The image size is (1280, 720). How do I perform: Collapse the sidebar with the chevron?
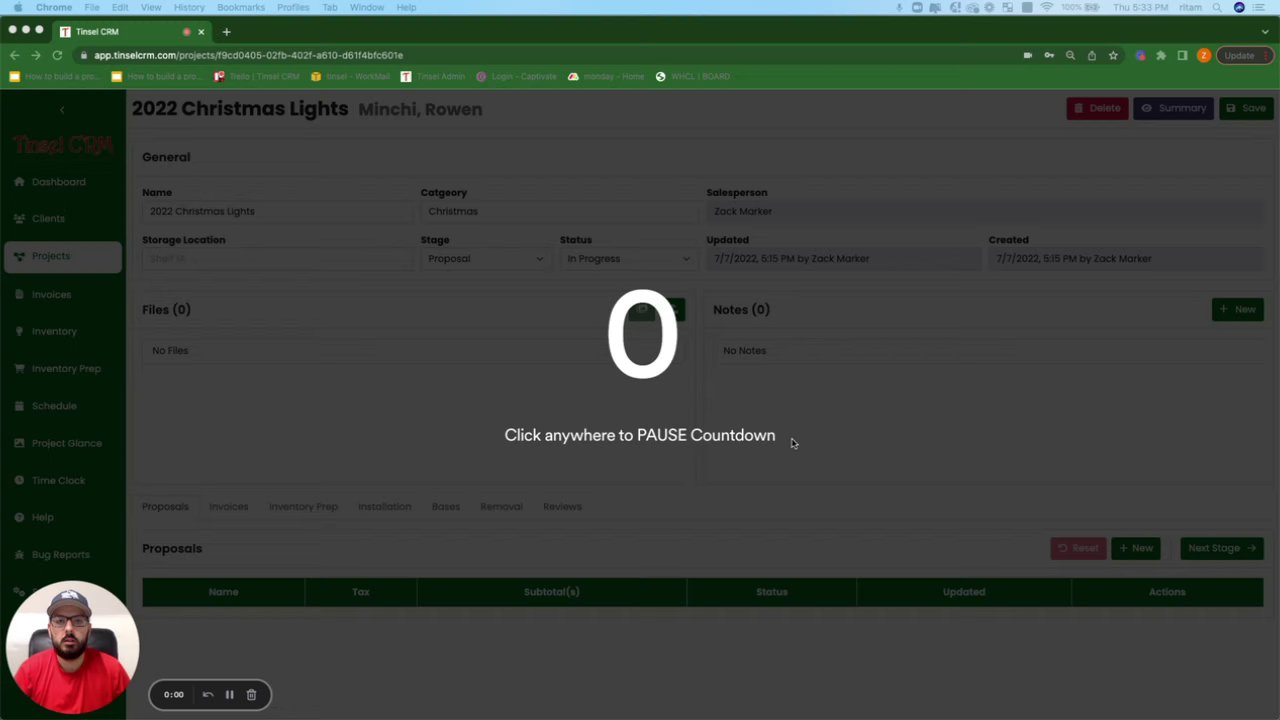(x=62, y=109)
